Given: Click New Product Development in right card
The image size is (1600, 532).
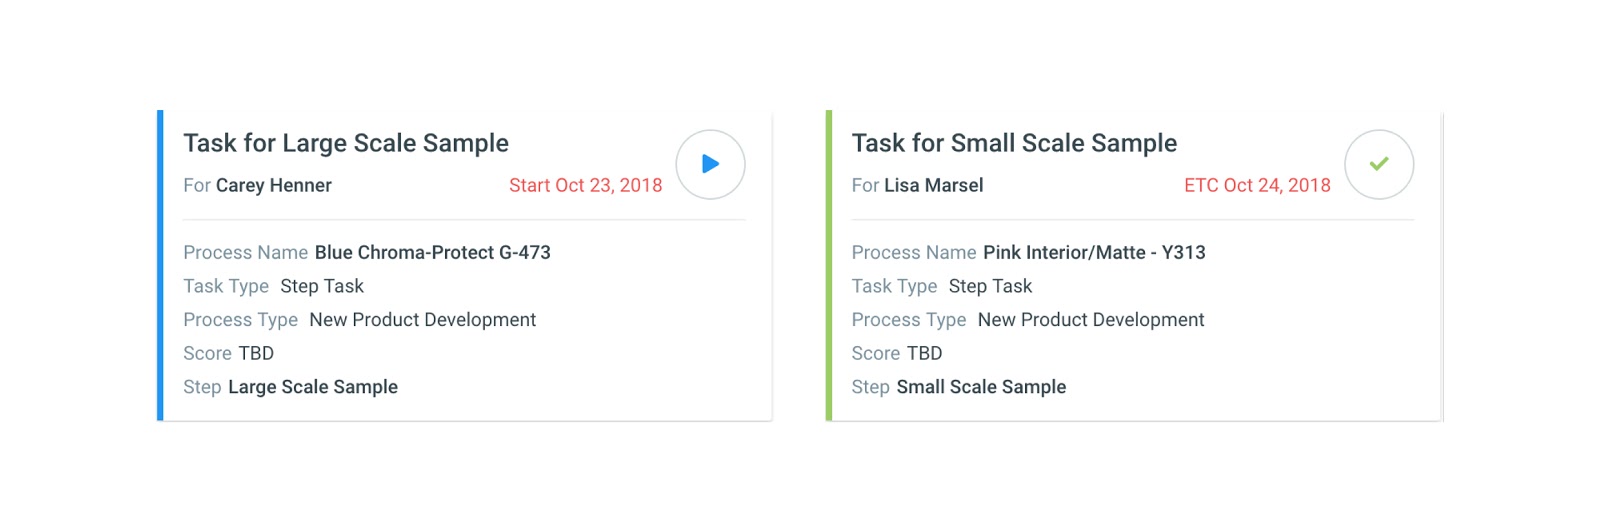Looking at the screenshot, I should coord(1091,320).
